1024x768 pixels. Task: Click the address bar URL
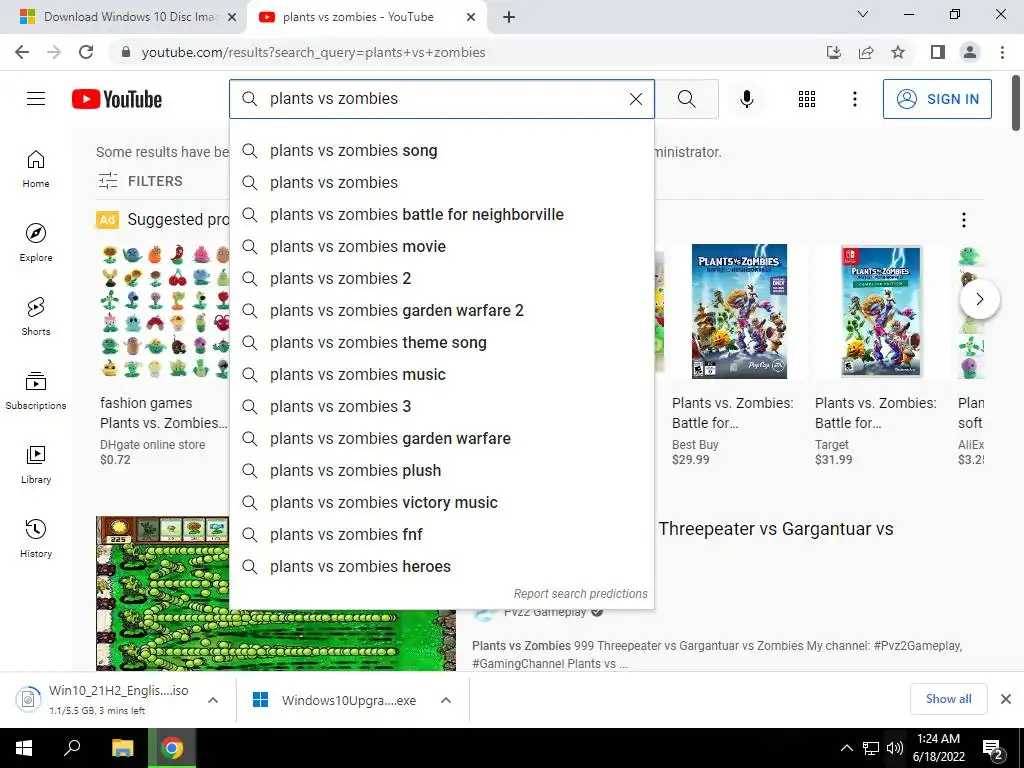(x=313, y=52)
